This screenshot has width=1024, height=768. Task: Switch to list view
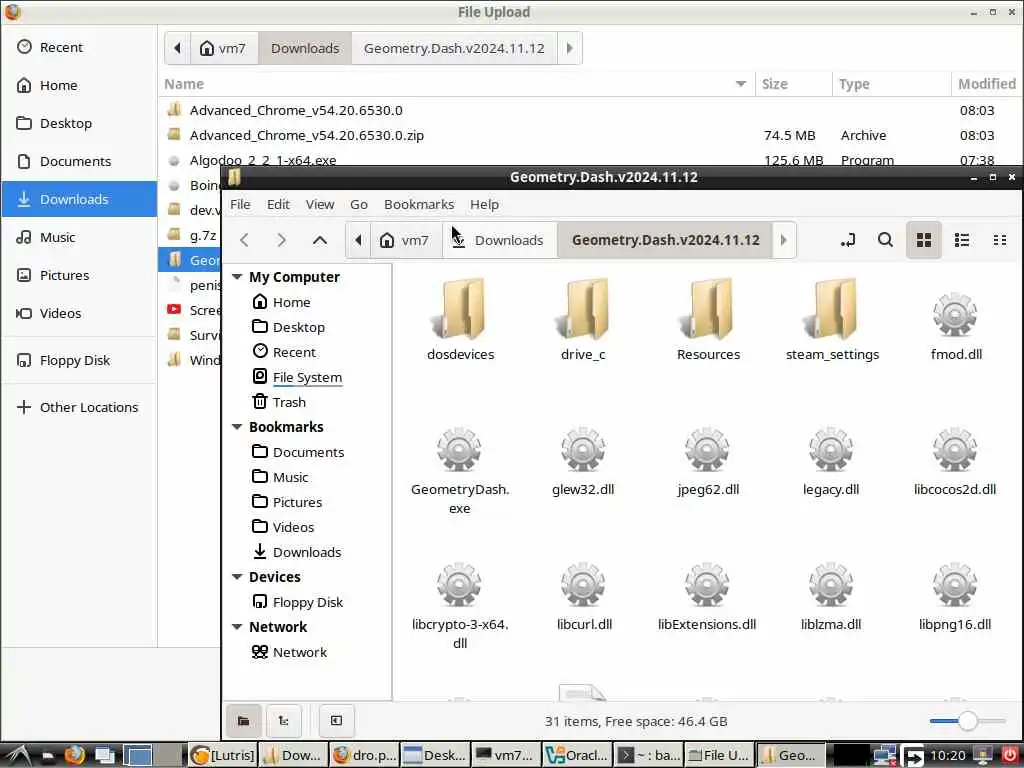click(x=961, y=240)
